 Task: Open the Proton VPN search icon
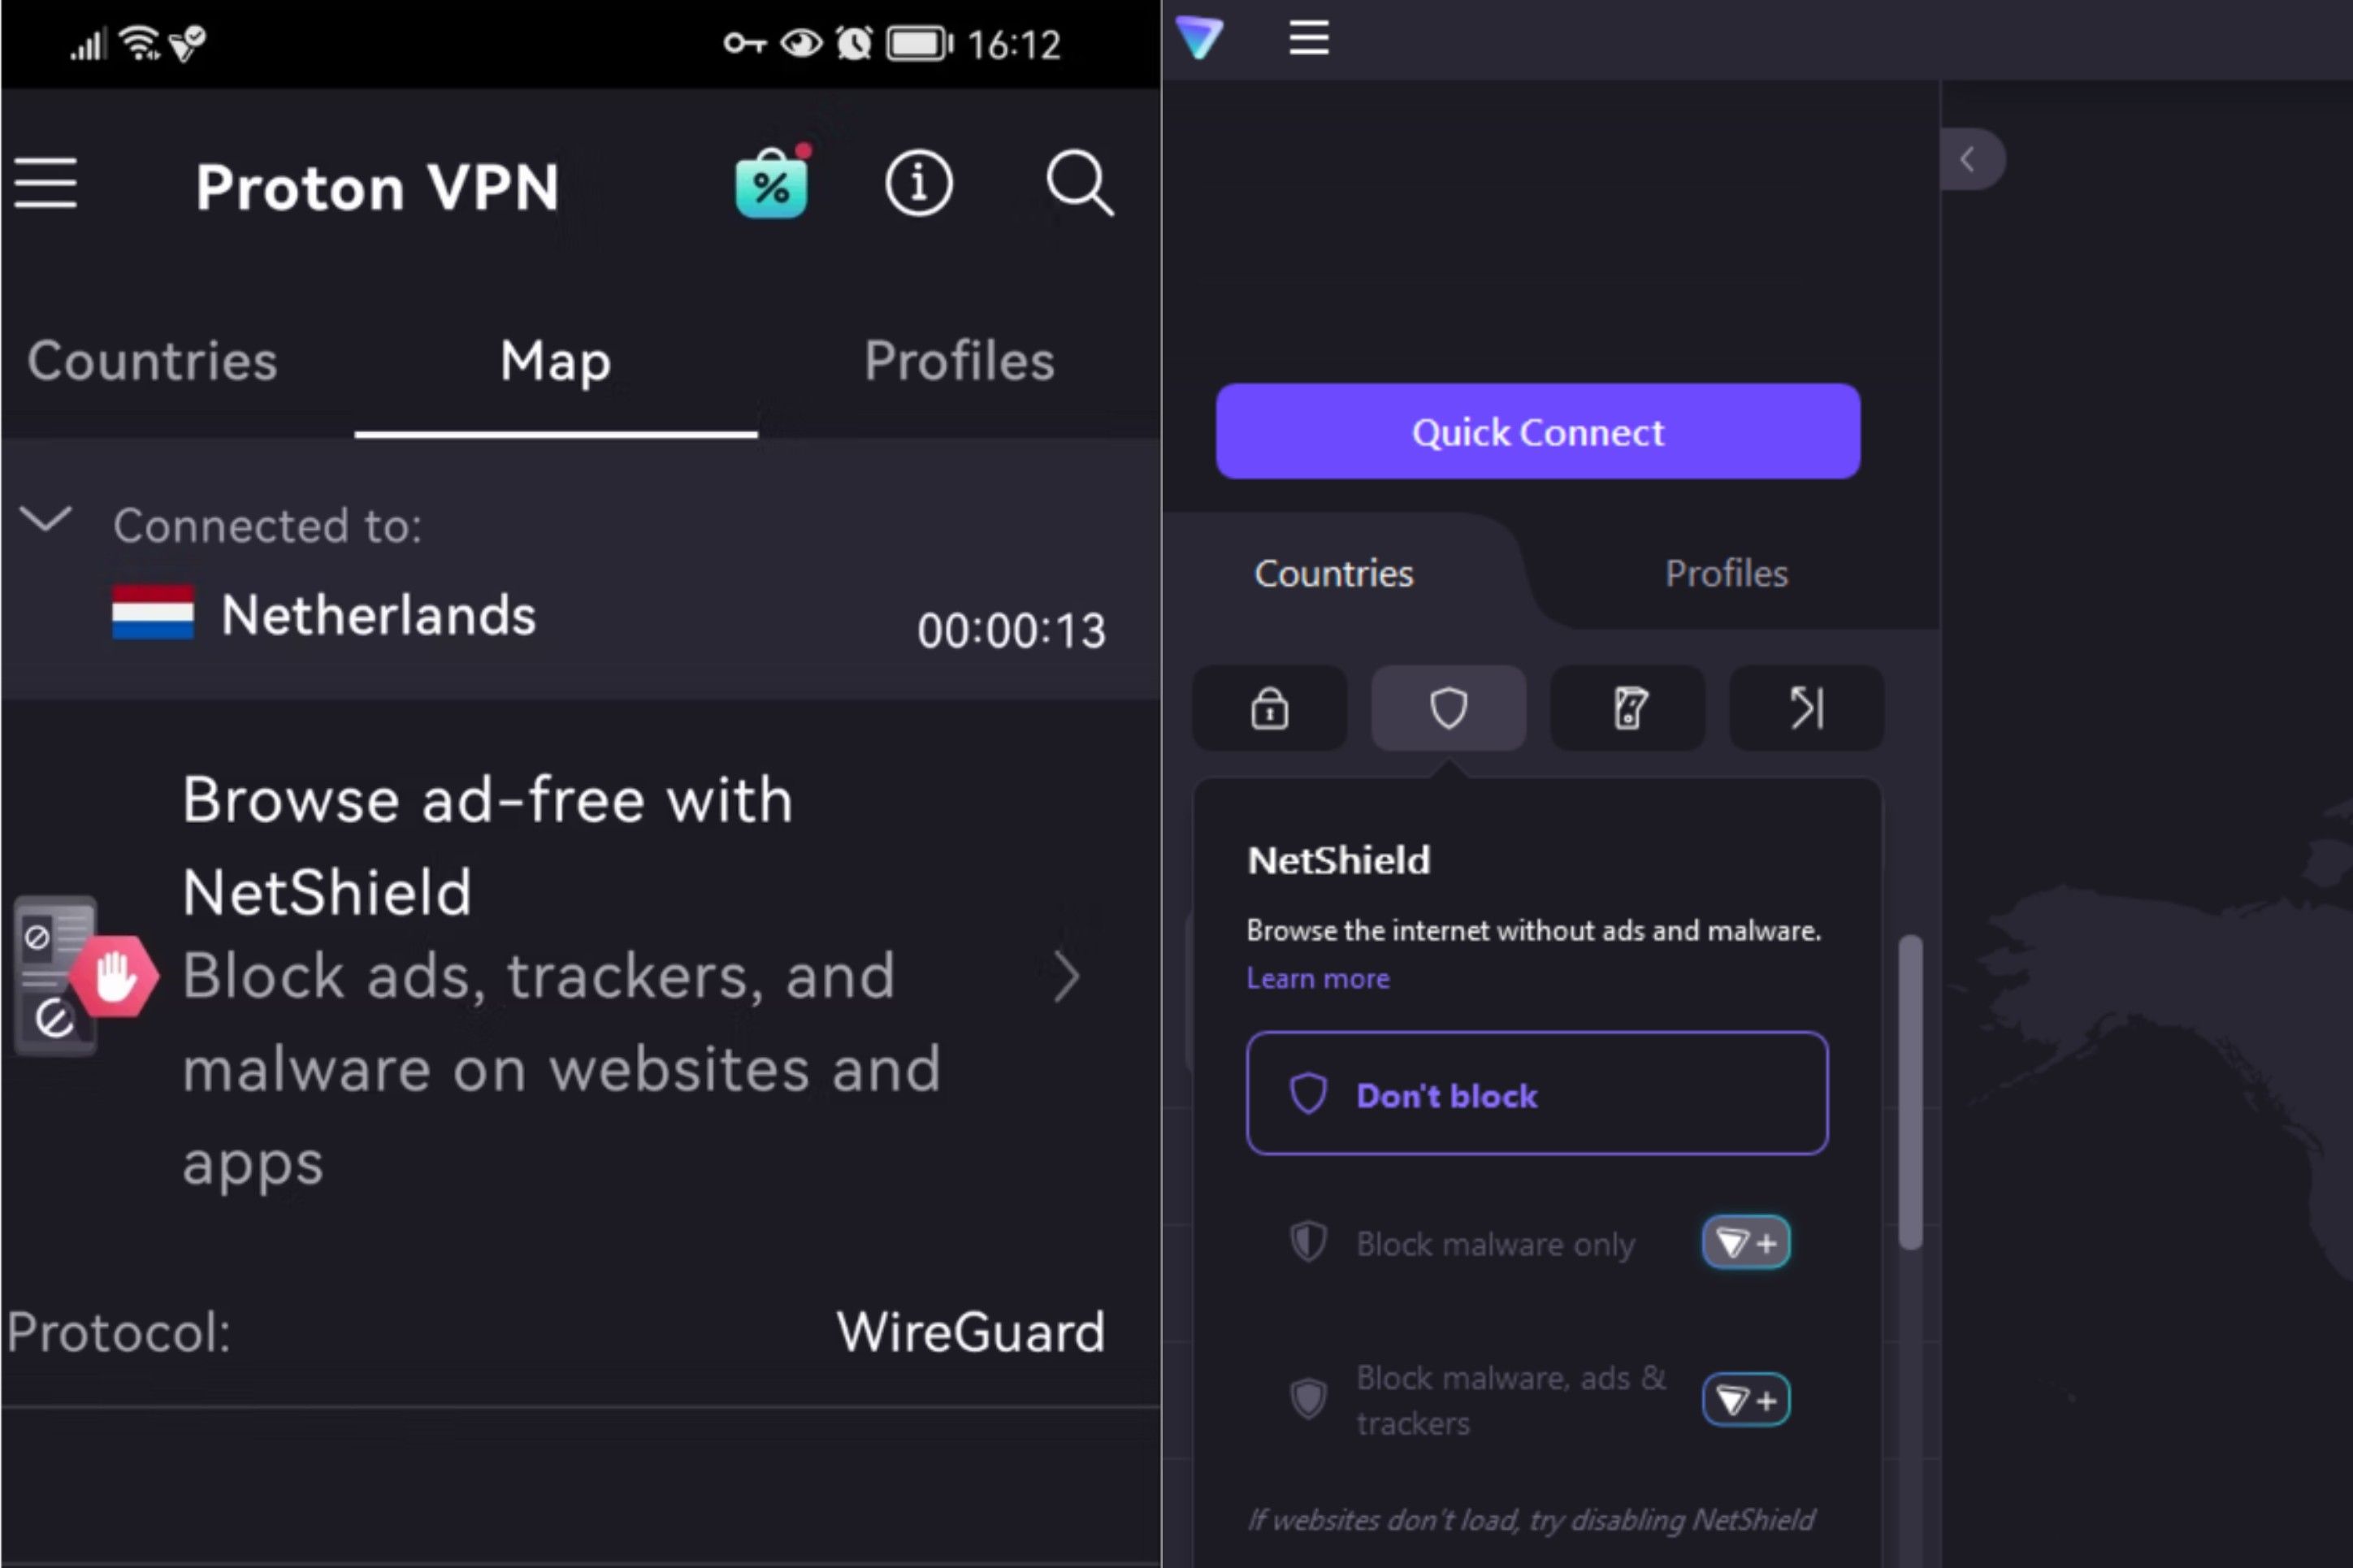tap(1079, 183)
